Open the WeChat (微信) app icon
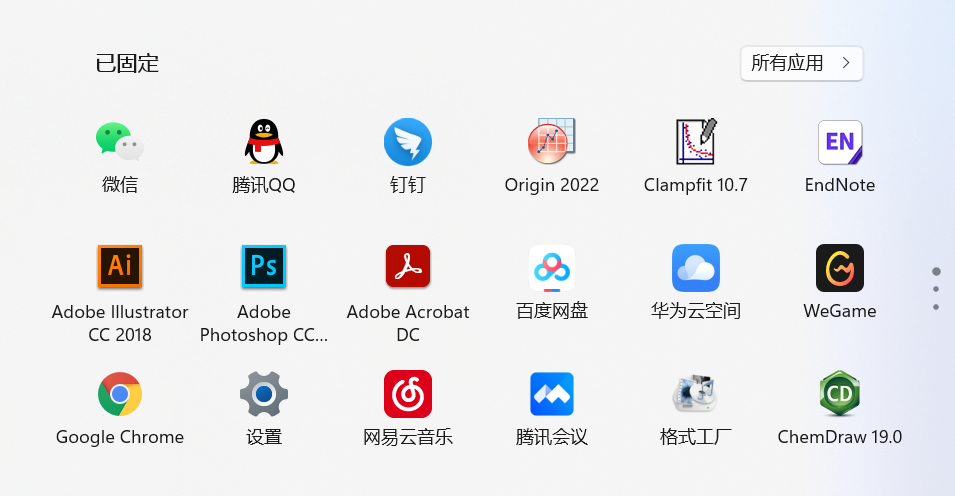This screenshot has width=955, height=496. click(120, 141)
